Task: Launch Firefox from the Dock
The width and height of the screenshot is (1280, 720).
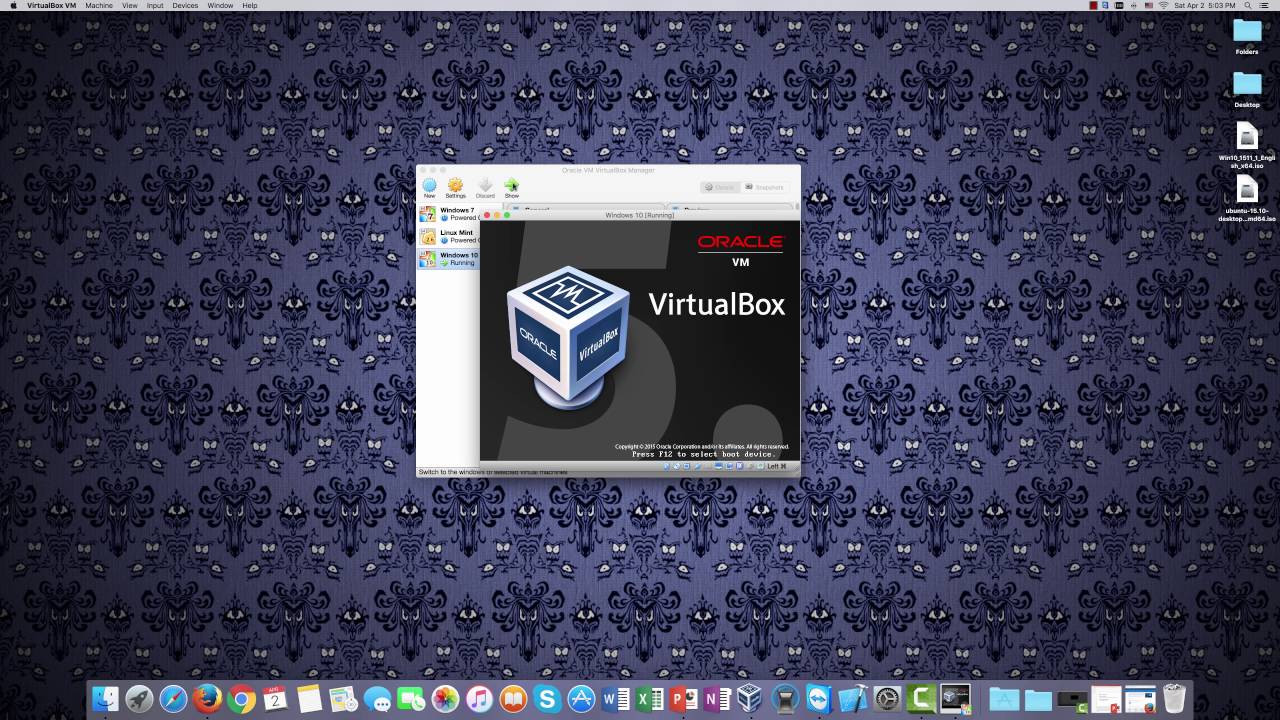Action: pos(207,699)
